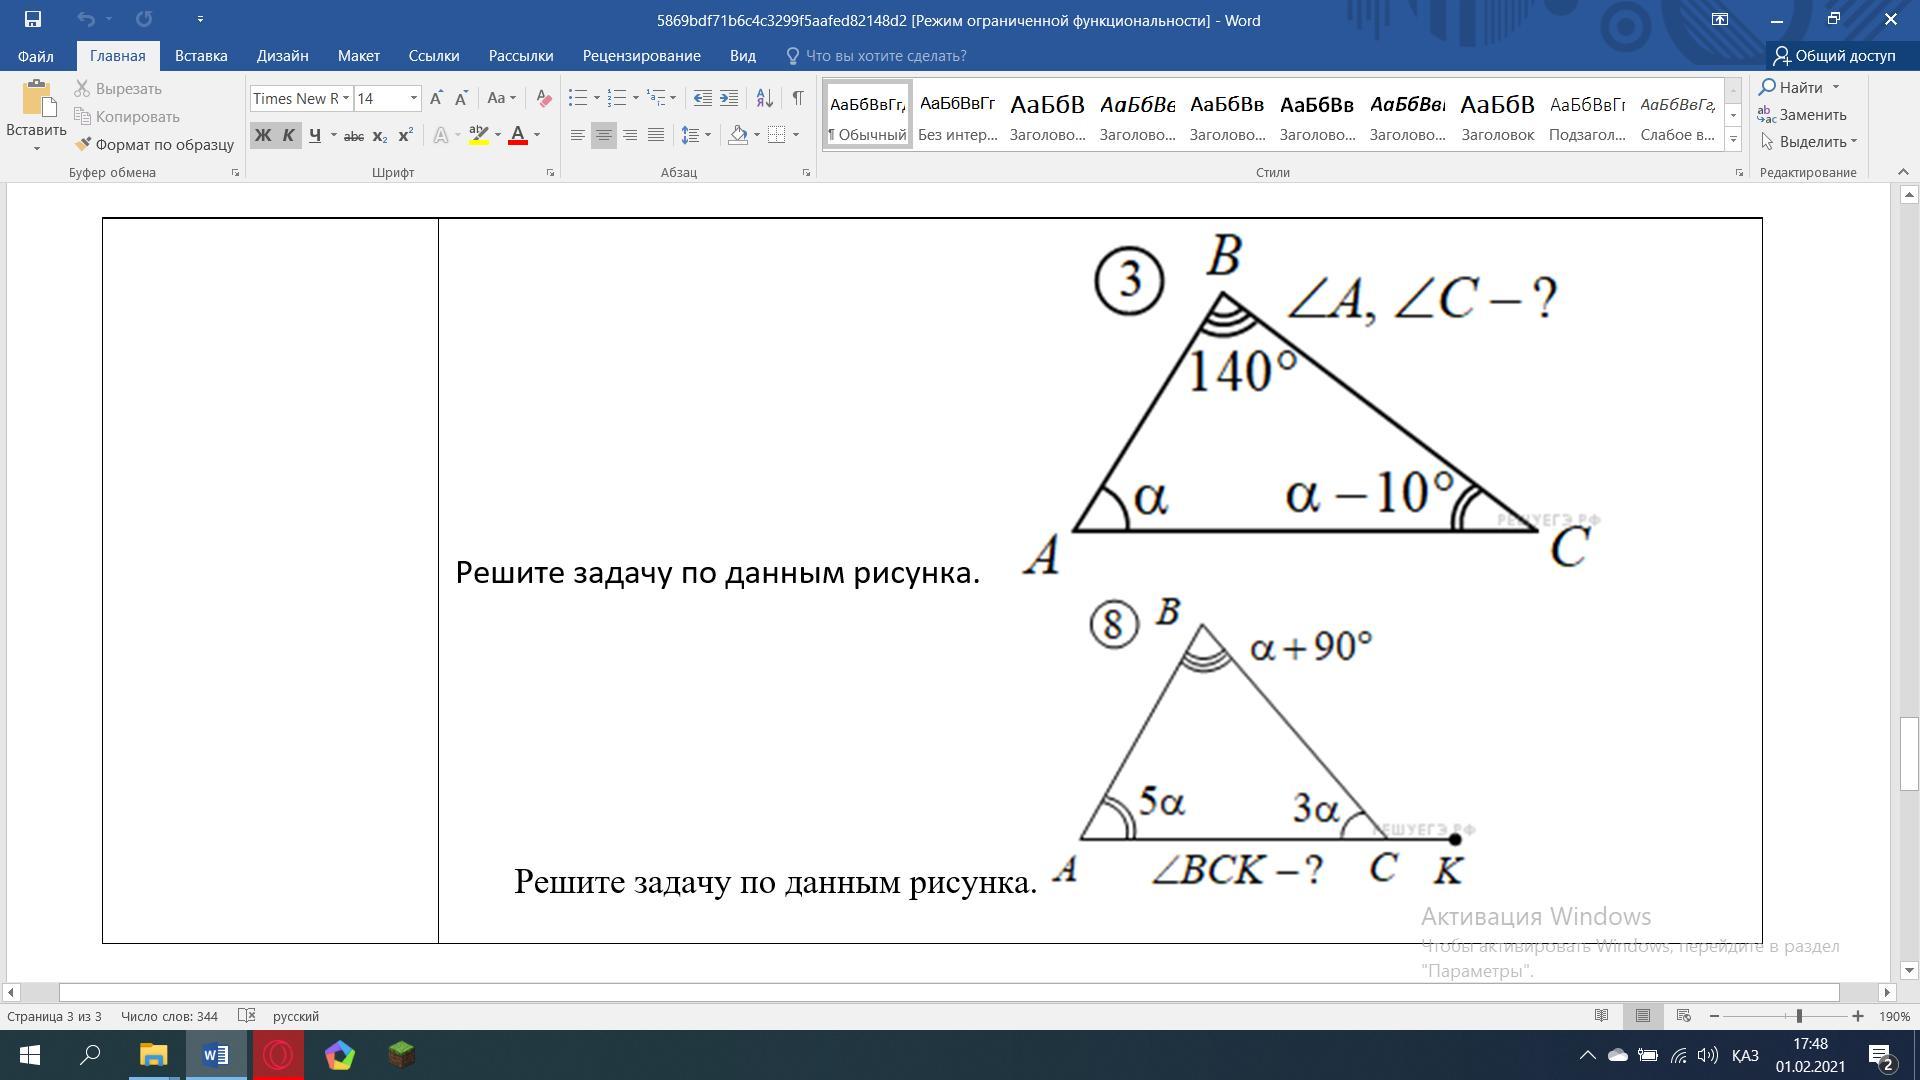Toggle underline (Ч) formatting
1920x1080 pixels.
[315, 135]
